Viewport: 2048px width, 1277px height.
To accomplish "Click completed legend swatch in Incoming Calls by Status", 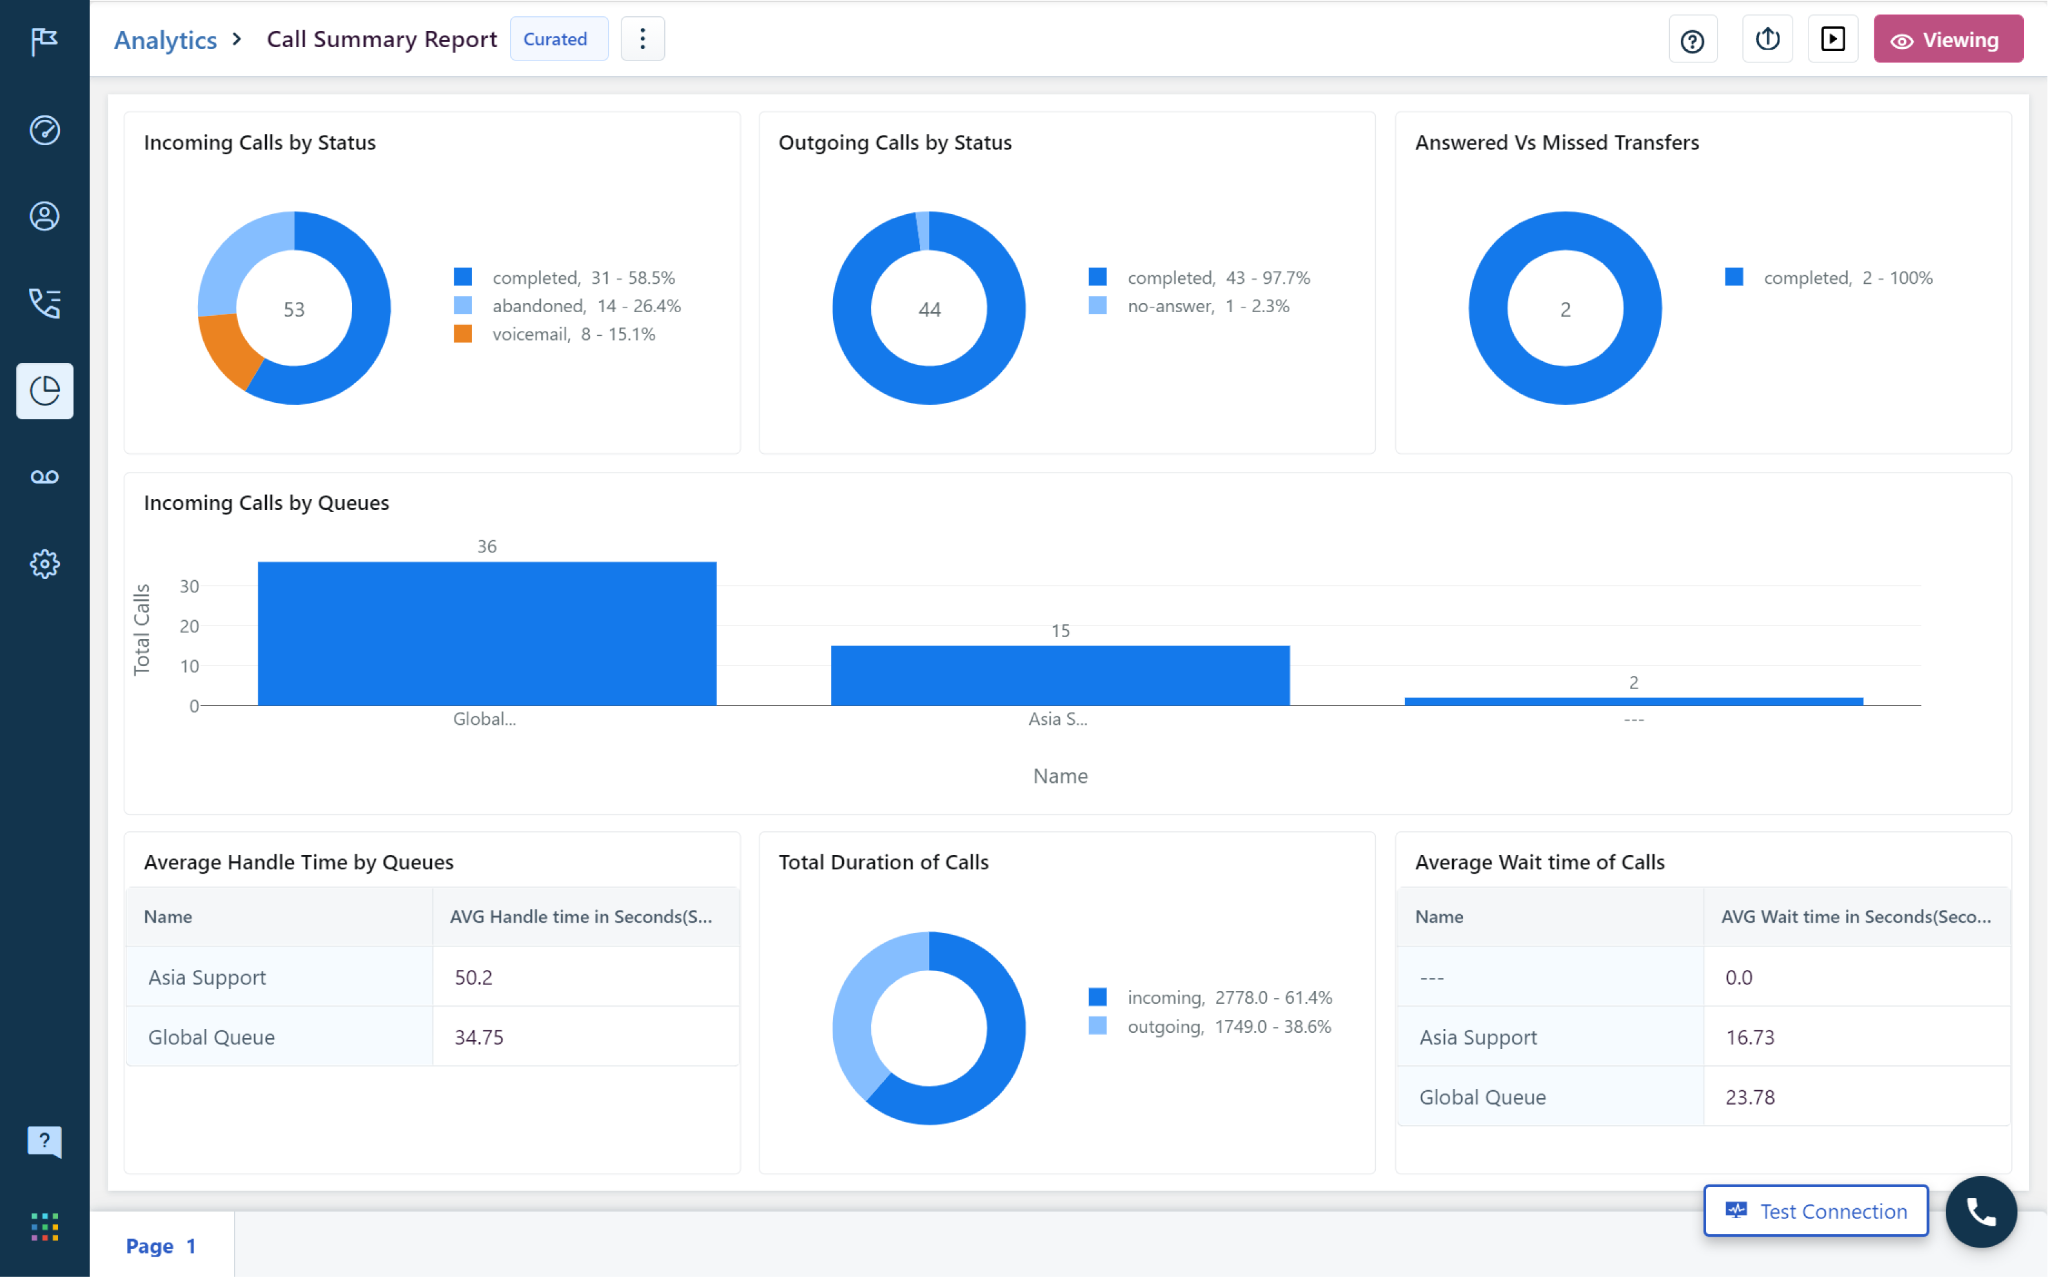I will point(463,277).
